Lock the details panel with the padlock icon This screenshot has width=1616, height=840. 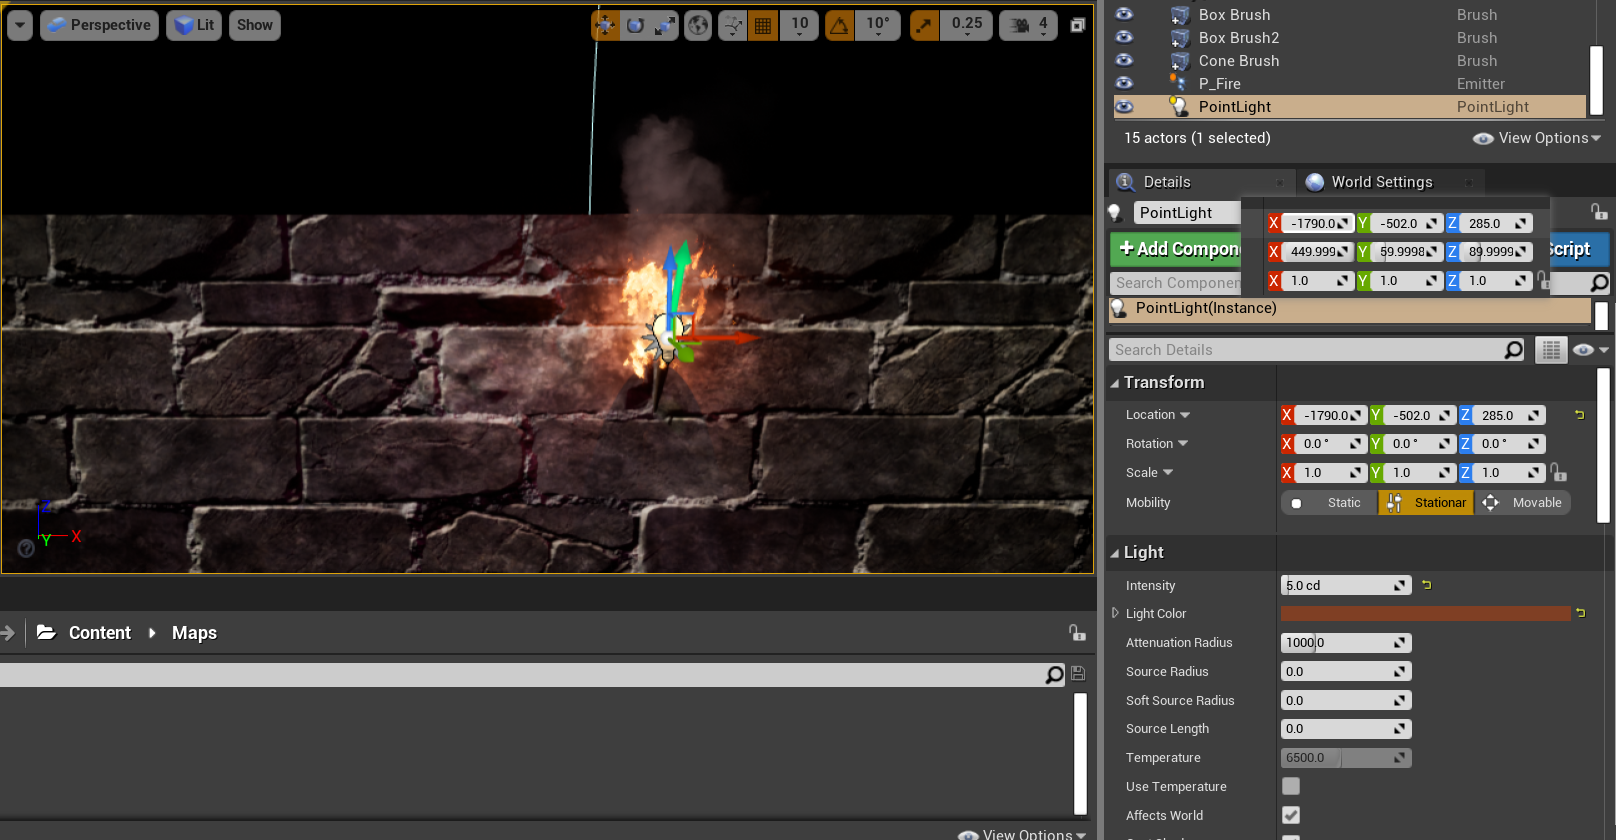[1599, 212]
